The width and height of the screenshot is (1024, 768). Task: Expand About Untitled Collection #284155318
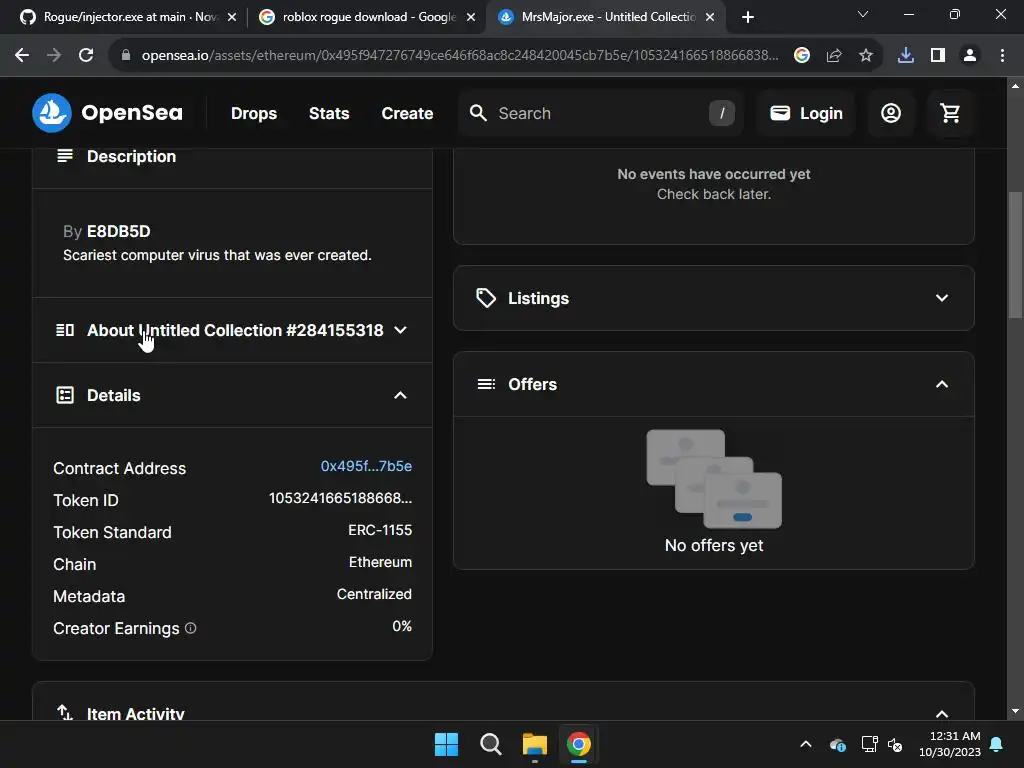(232, 330)
